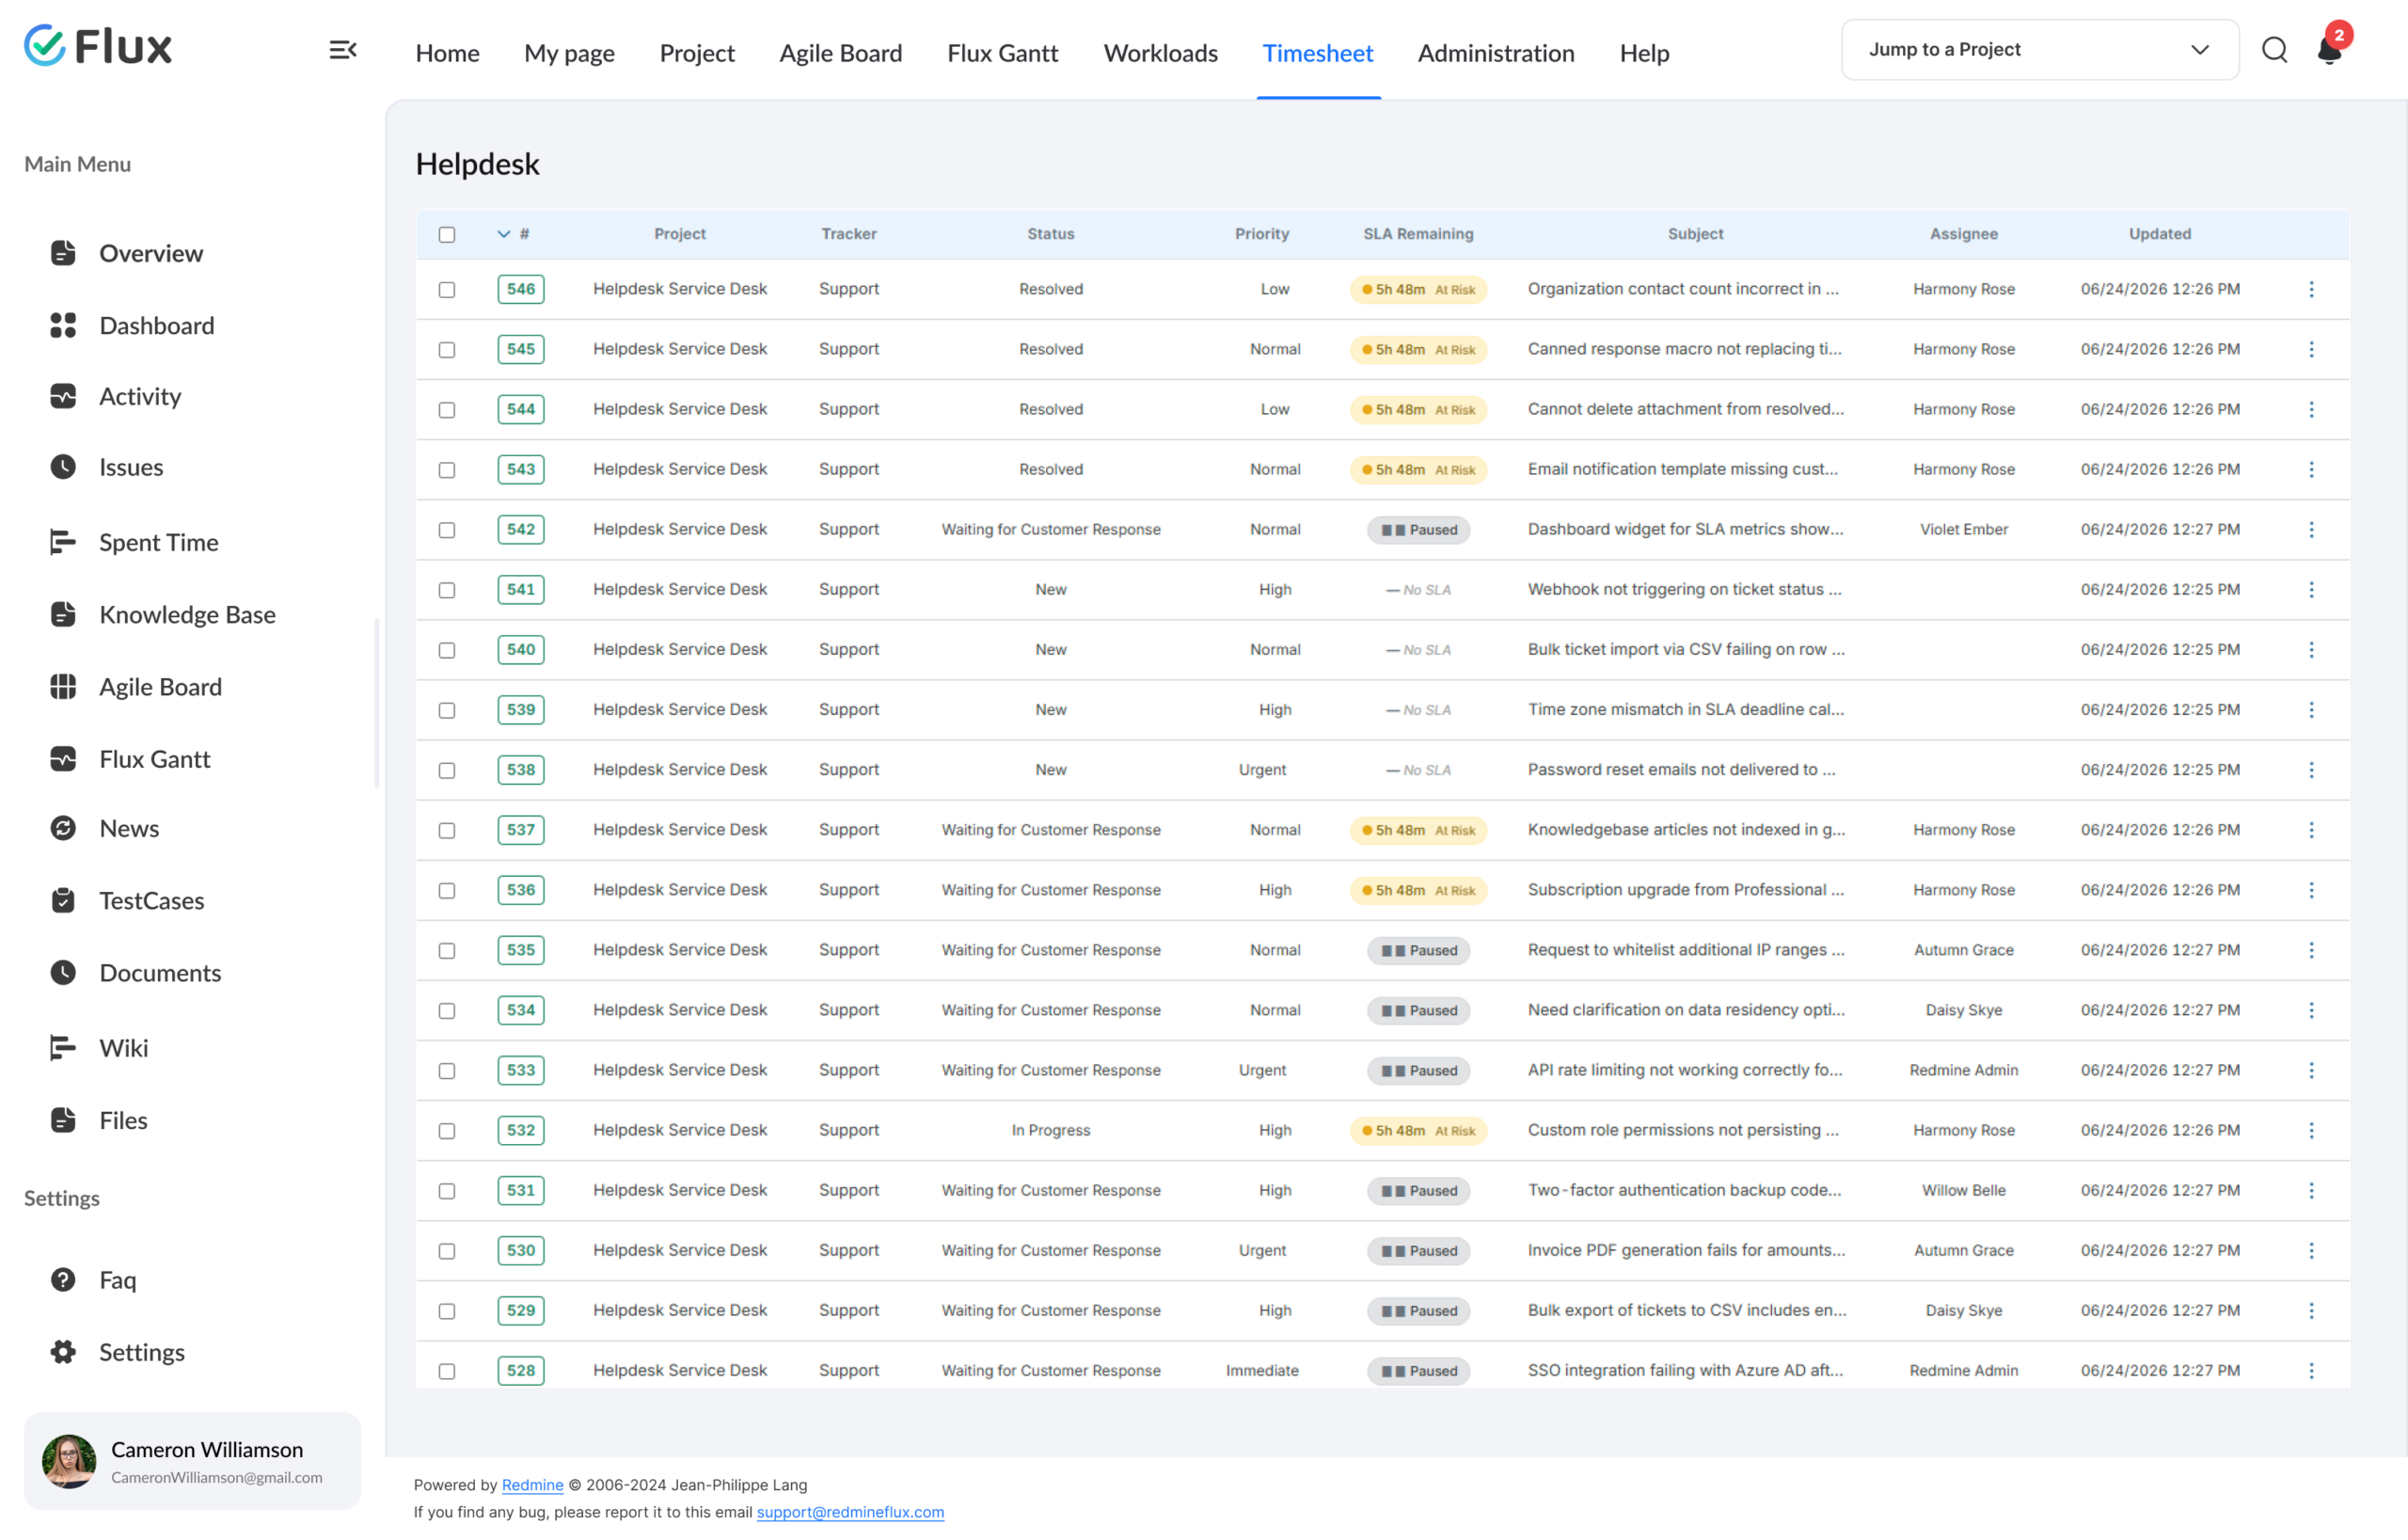Expand the Jump to a Project dropdown
The width and height of the screenshot is (2408, 1540).
2040,50
